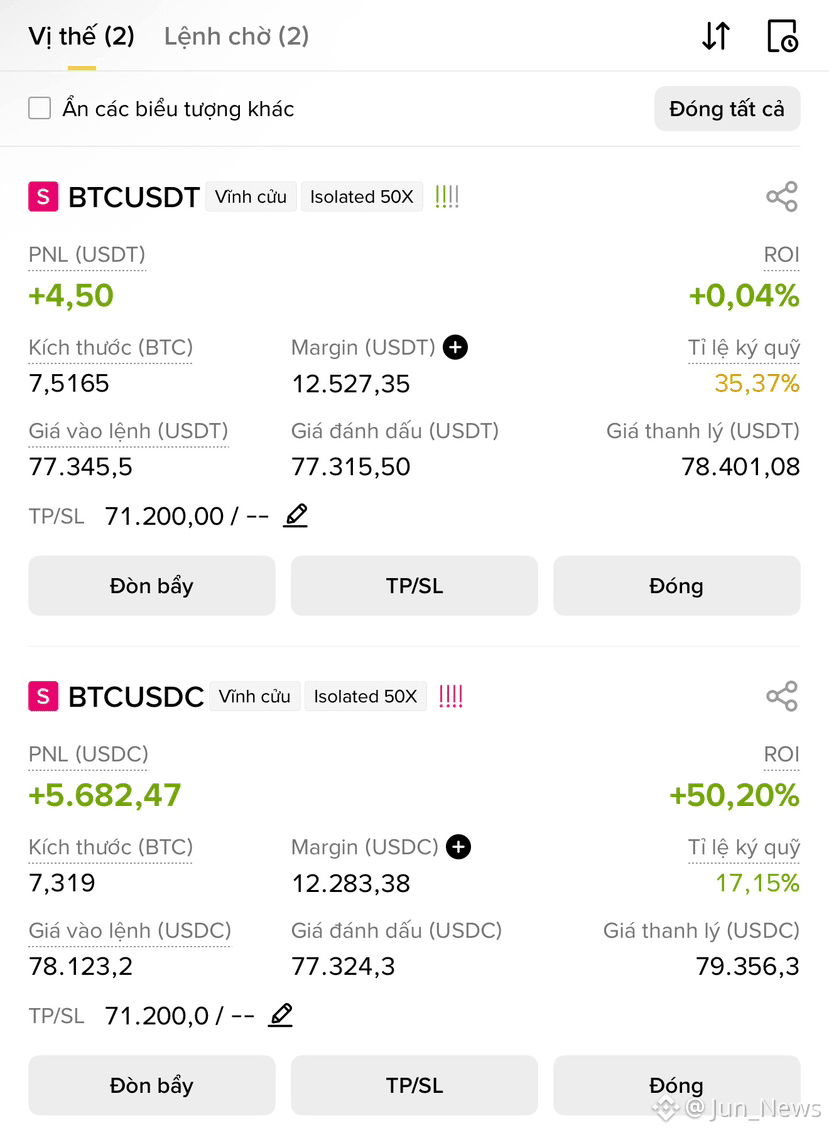Click BTCUSDT's TP/SL button

point(414,586)
